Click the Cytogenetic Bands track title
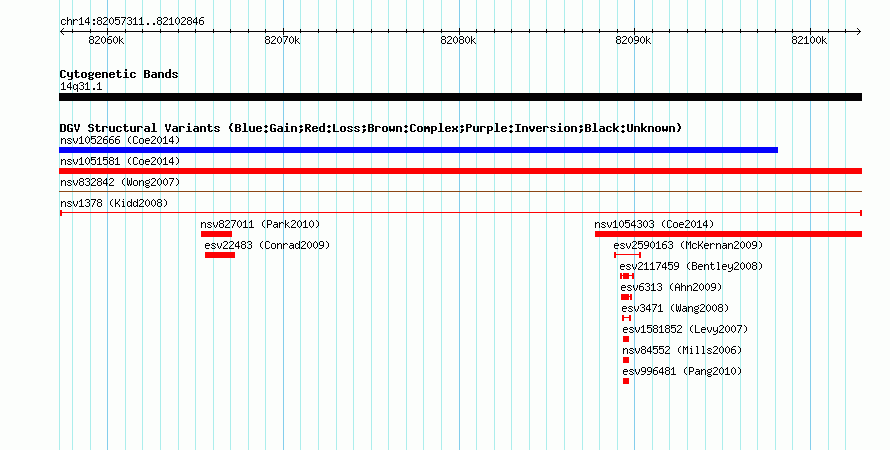This screenshot has height=450, width=890. coord(119,74)
